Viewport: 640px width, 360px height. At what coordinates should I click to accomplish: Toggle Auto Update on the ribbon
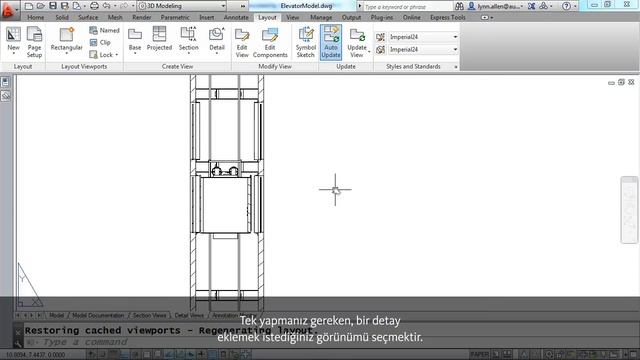pyautogui.click(x=331, y=42)
